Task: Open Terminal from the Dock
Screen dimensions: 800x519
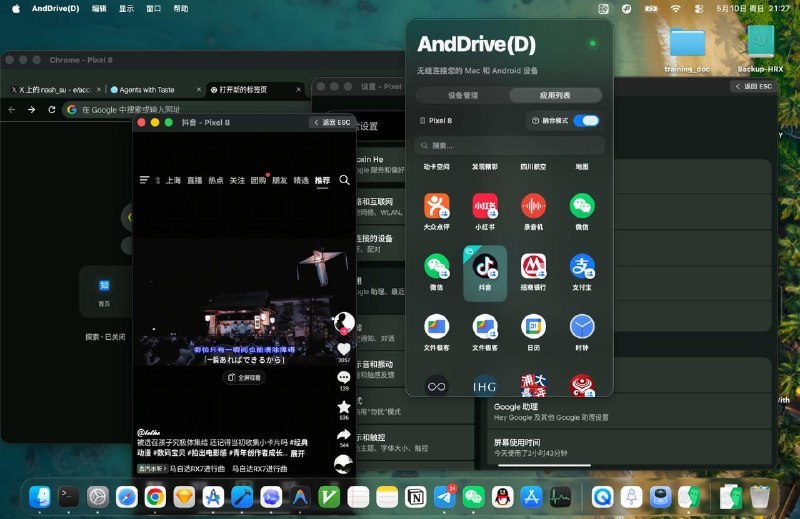Action: [68, 497]
